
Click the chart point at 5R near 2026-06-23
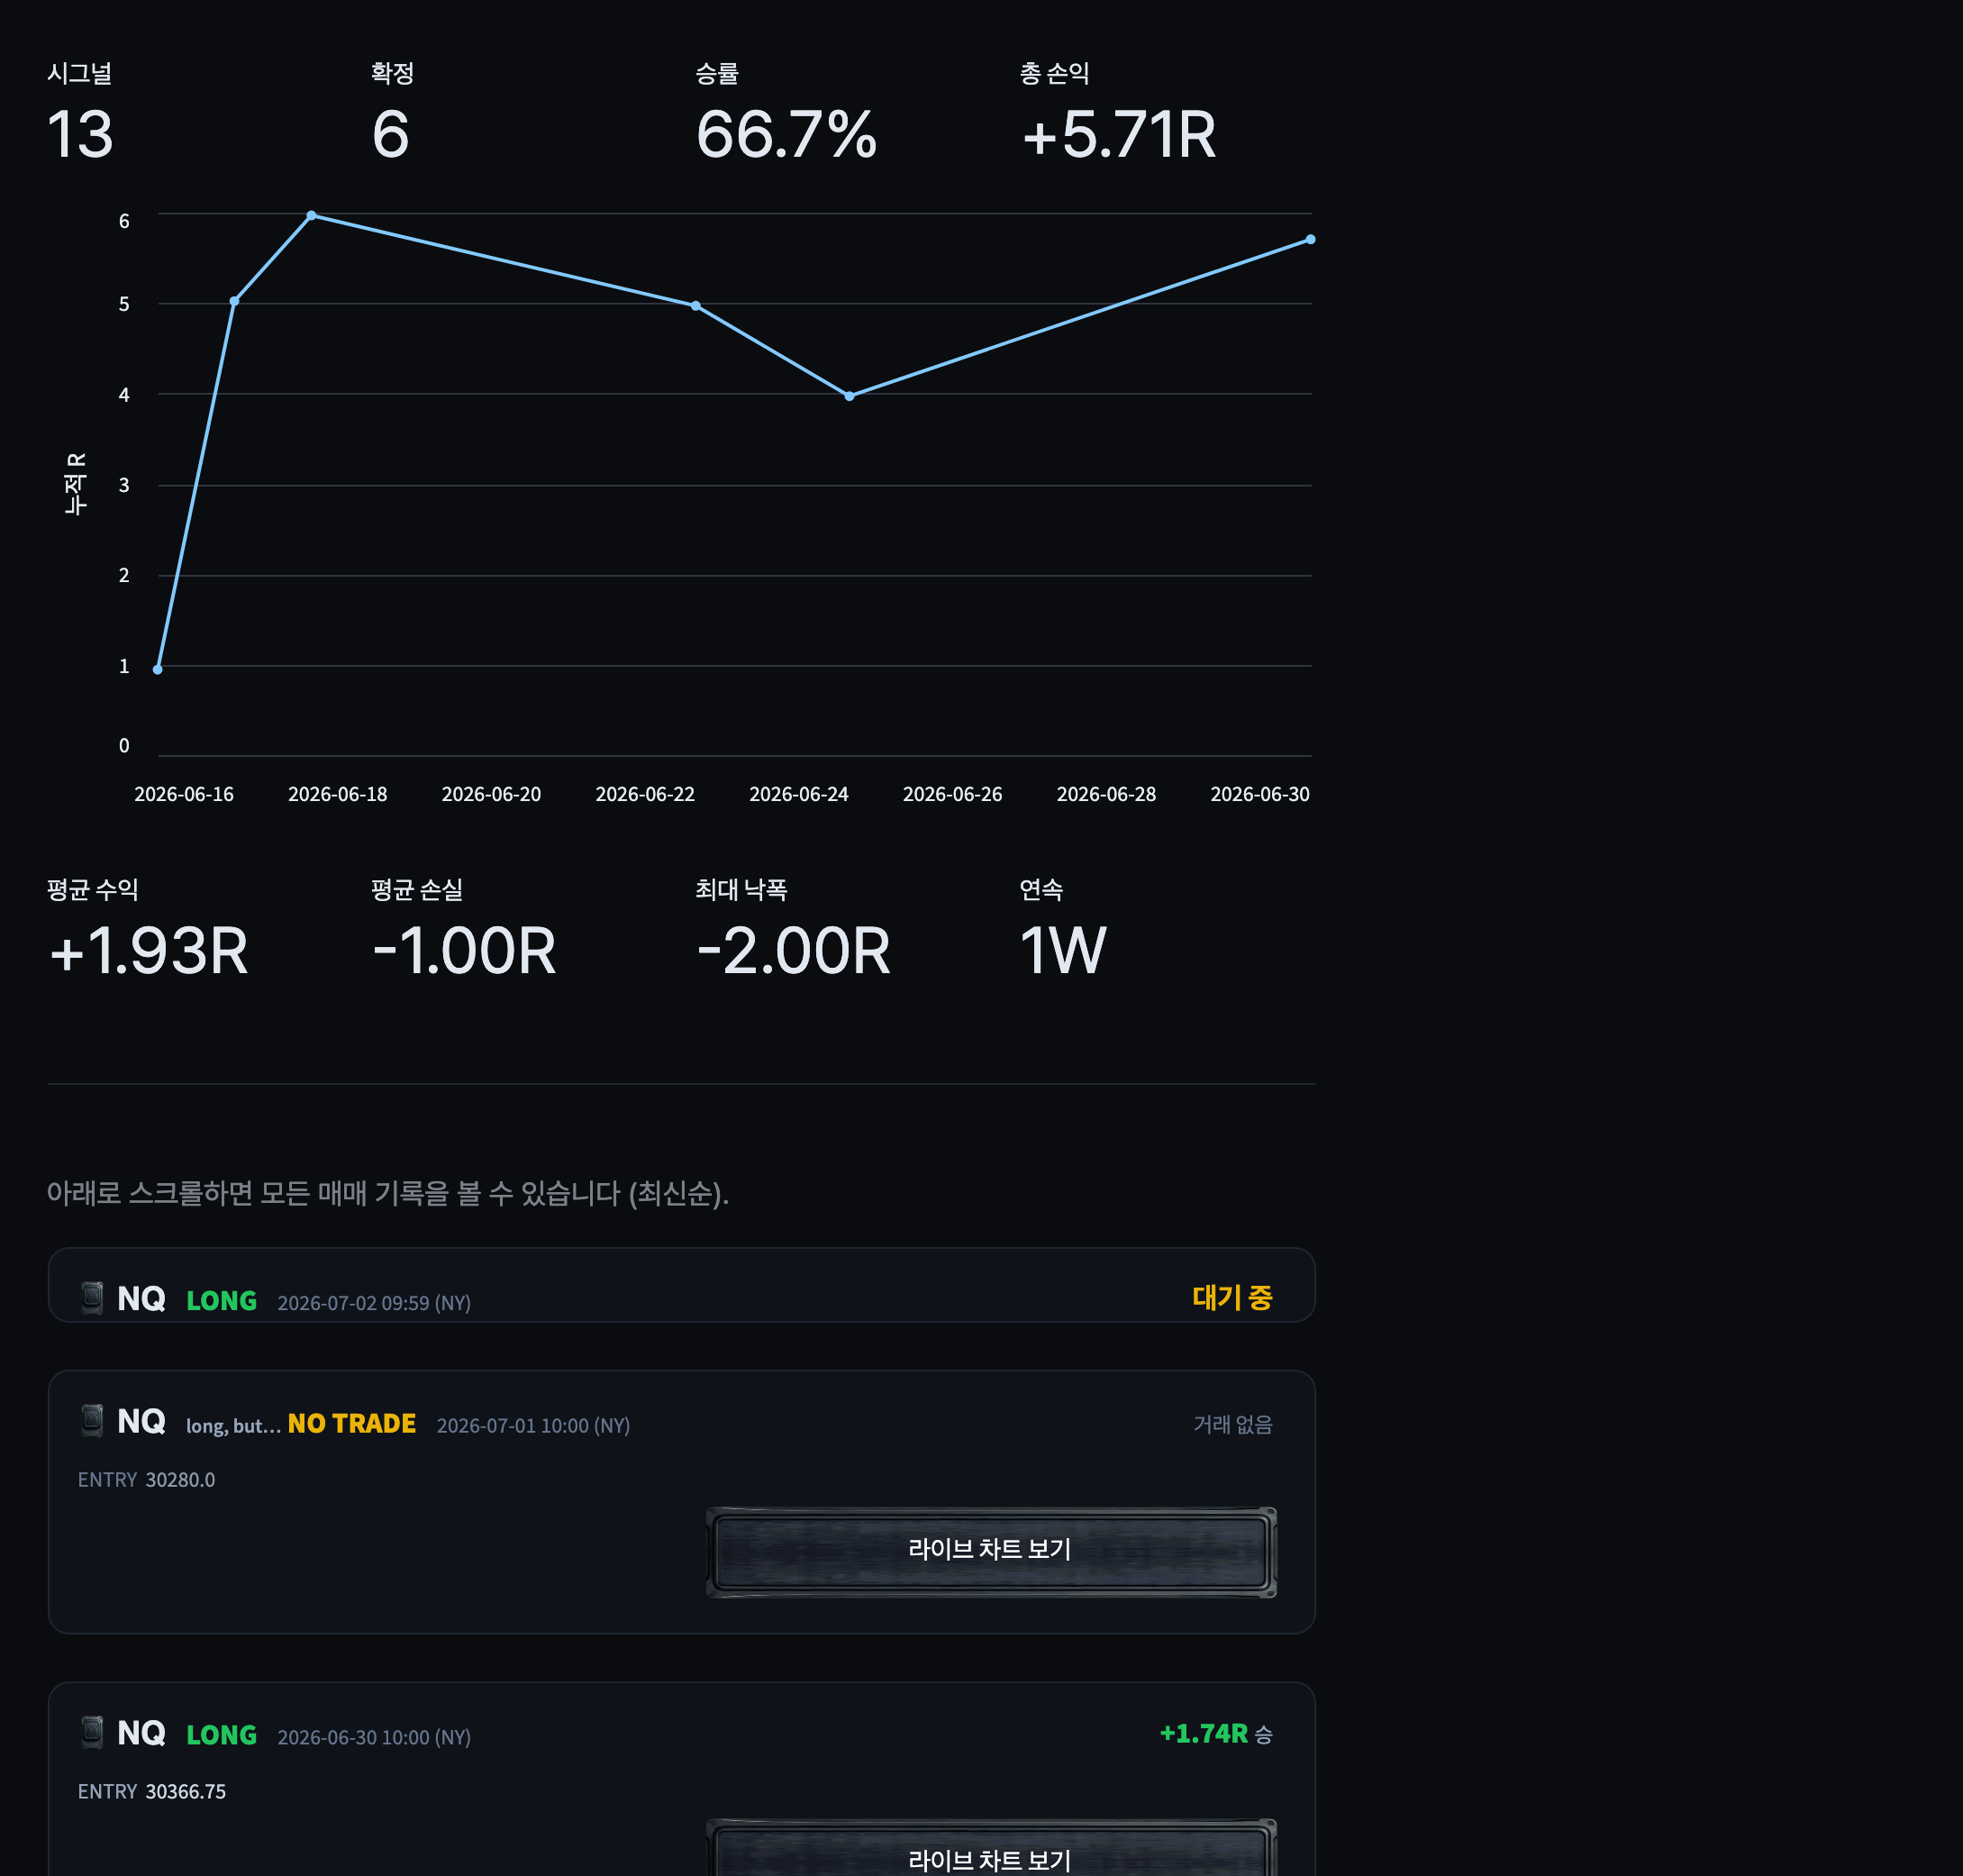click(695, 306)
